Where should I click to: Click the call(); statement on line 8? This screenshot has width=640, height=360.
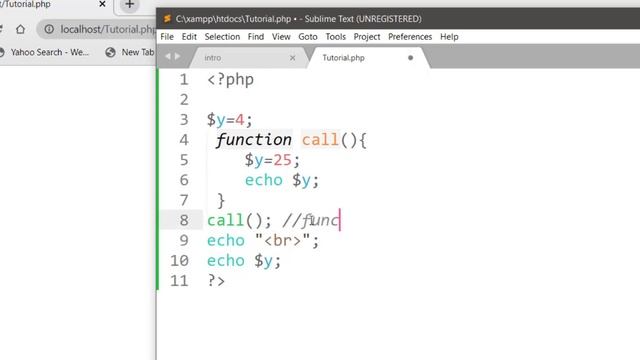tap(239, 220)
